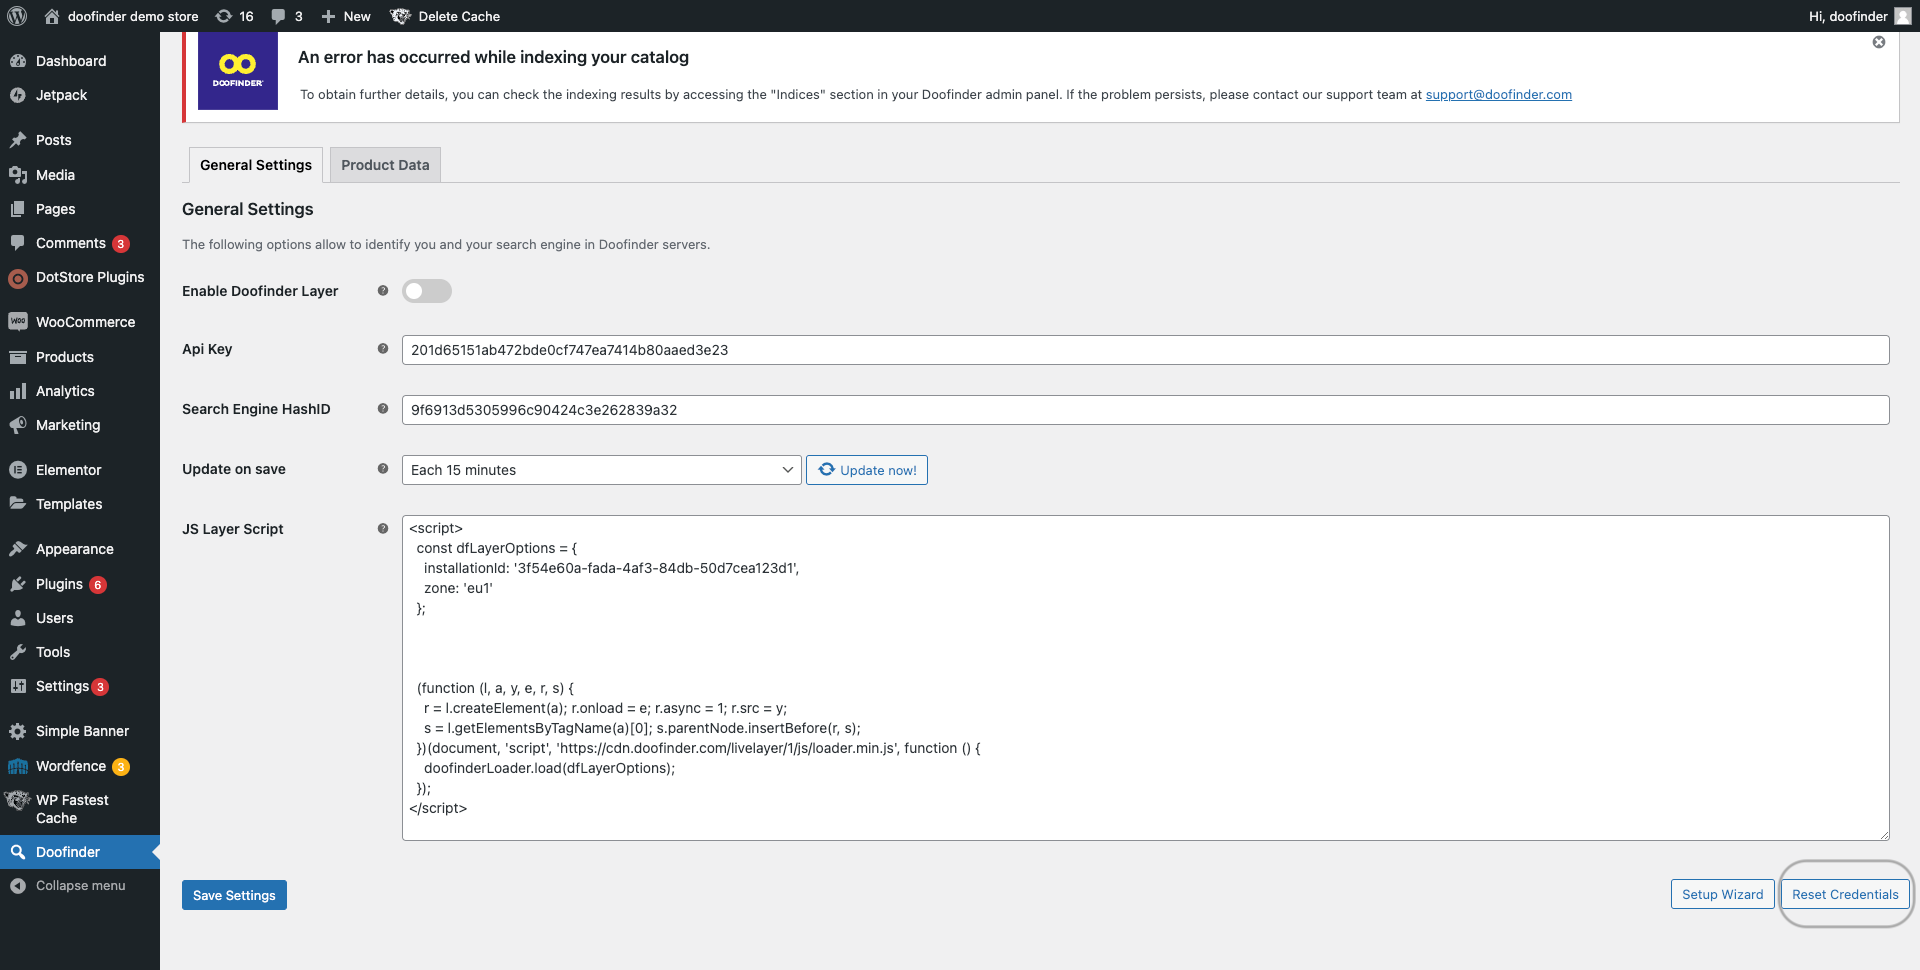Click the WooCommerce icon in sidebar
The width and height of the screenshot is (1920, 970).
tap(18, 322)
